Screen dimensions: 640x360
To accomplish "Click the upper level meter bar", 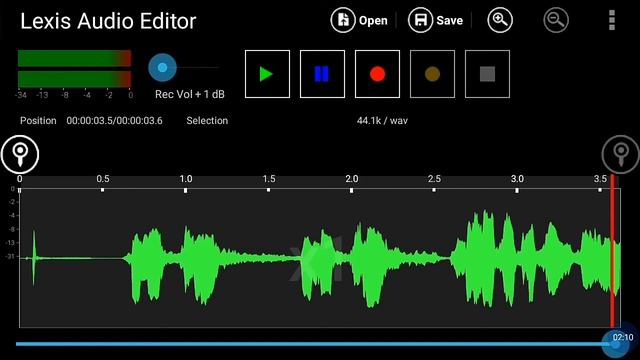I will [74, 58].
